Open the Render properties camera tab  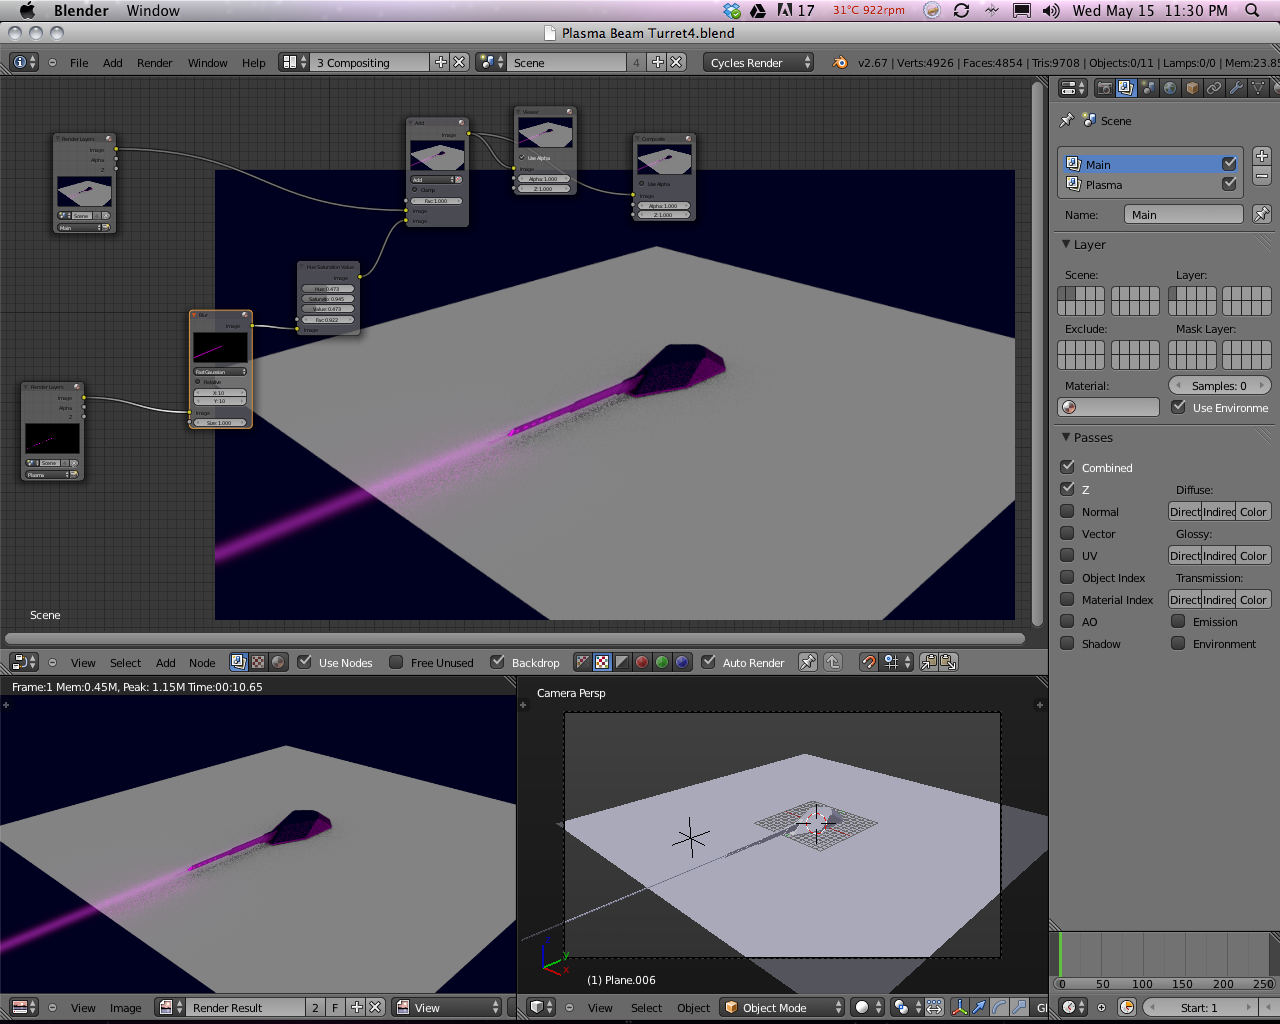coord(1104,88)
